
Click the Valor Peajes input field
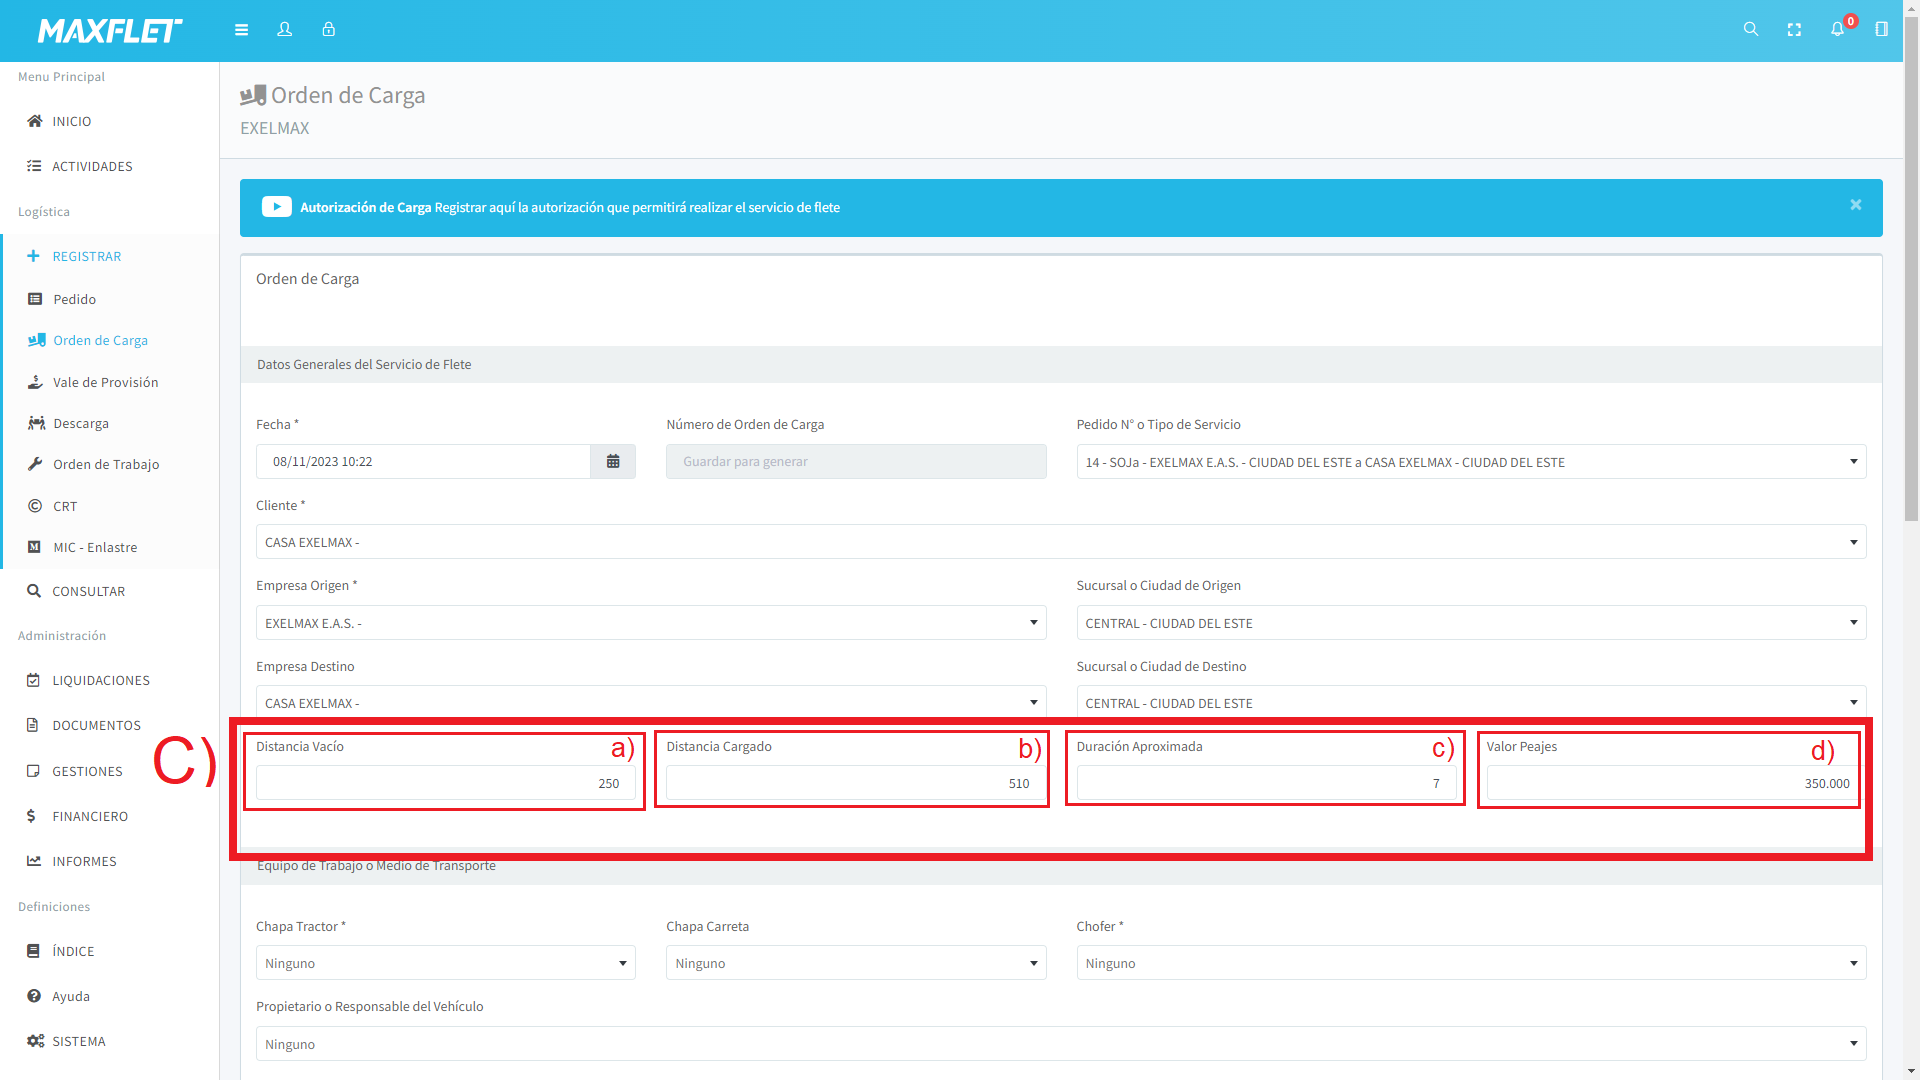[1670, 783]
